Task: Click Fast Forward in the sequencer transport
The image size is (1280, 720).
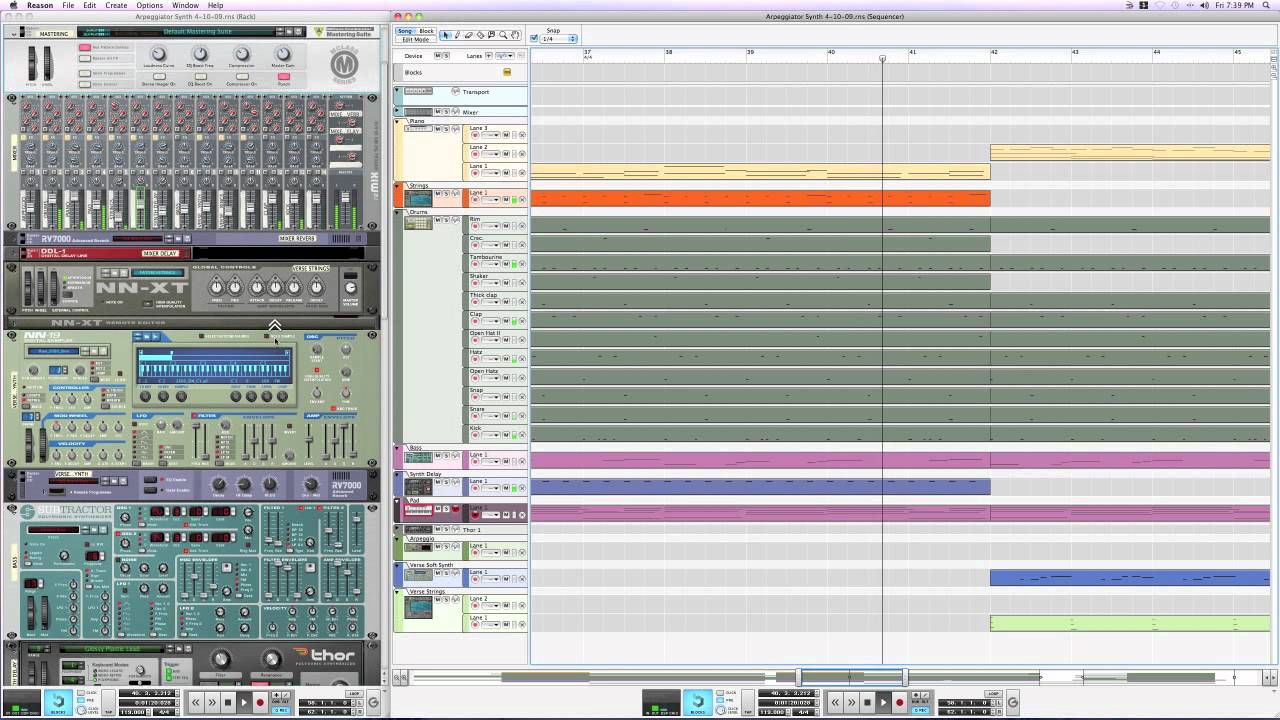Action: pos(852,702)
